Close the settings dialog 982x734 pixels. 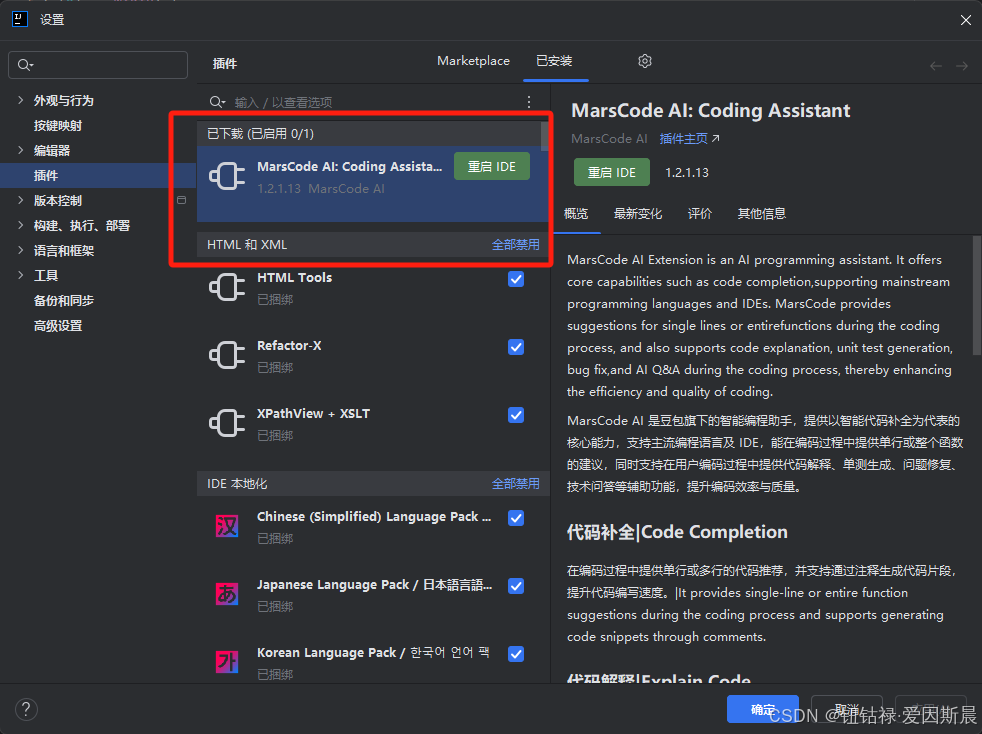(965, 20)
